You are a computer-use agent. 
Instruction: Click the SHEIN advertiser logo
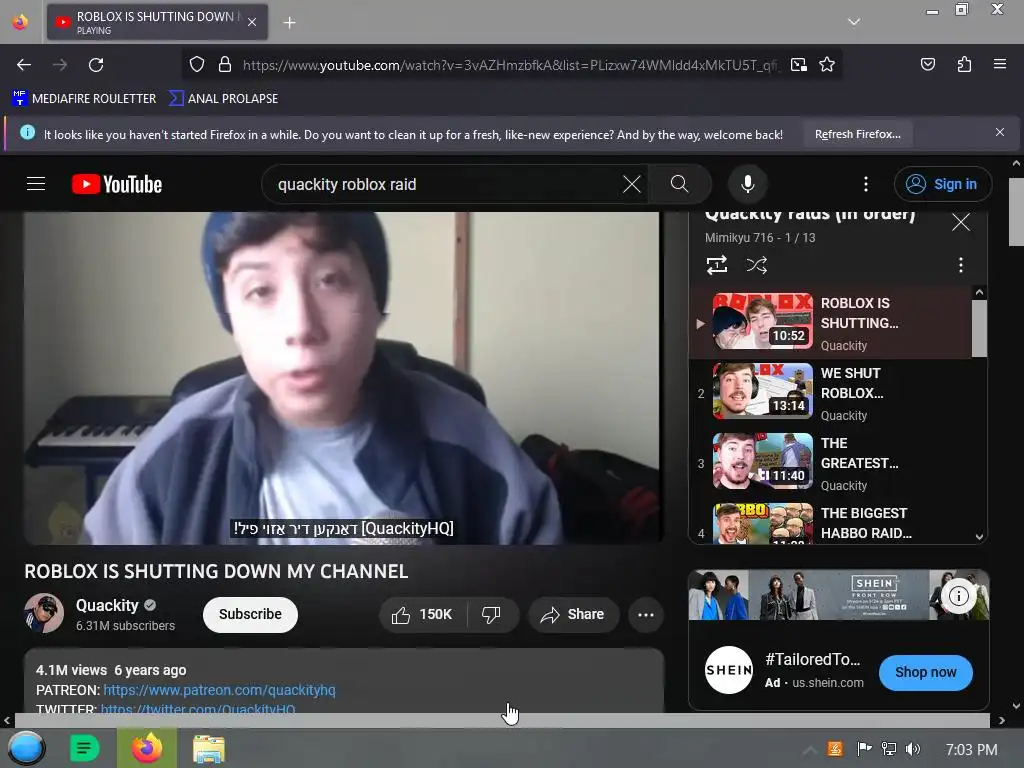pos(729,670)
